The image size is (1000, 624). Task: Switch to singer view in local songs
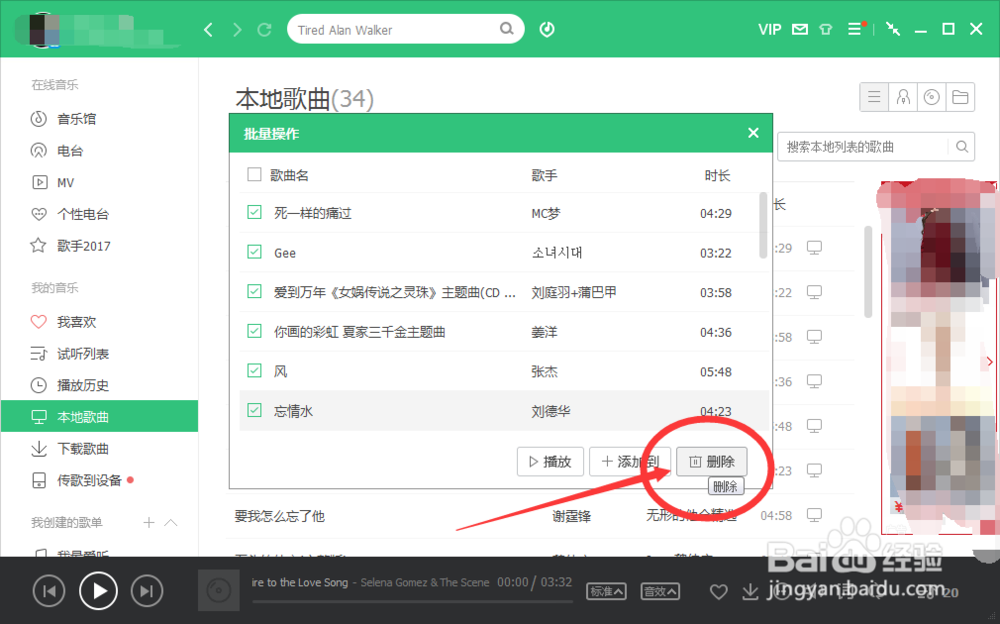point(903,97)
